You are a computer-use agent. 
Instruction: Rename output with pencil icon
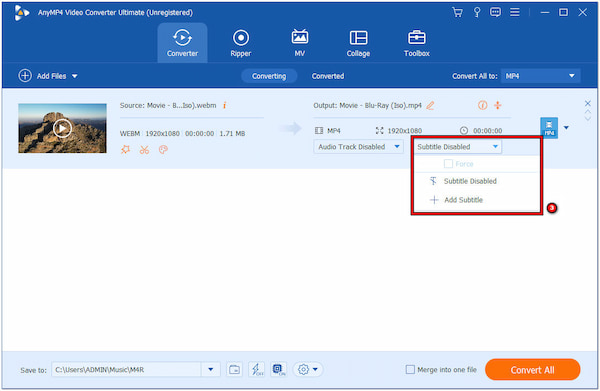tap(430, 105)
